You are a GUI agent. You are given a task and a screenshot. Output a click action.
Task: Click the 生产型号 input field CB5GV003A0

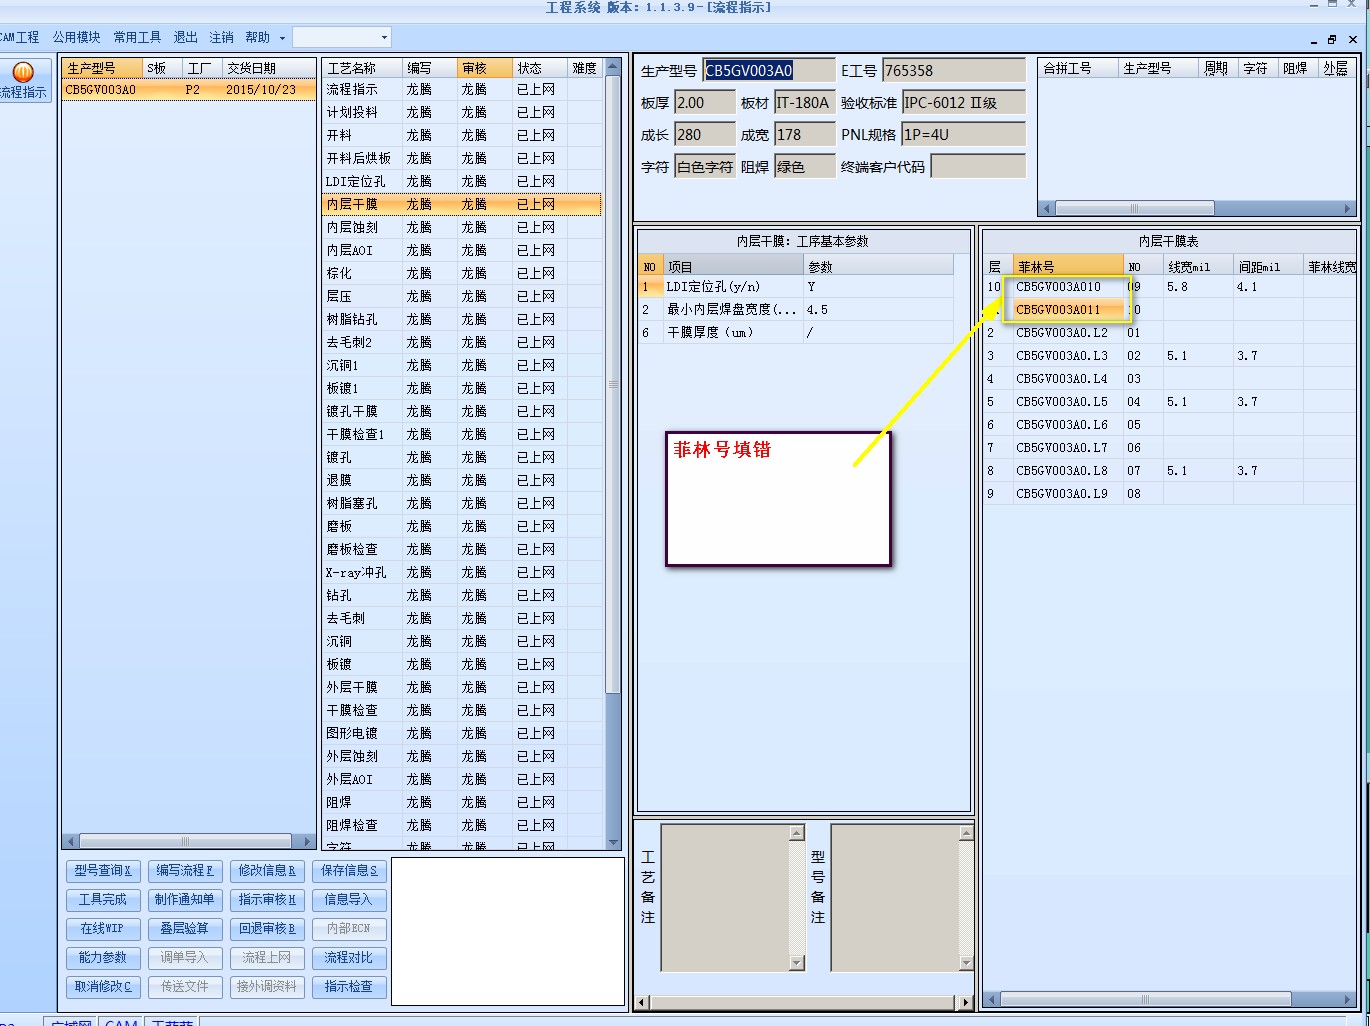point(769,70)
